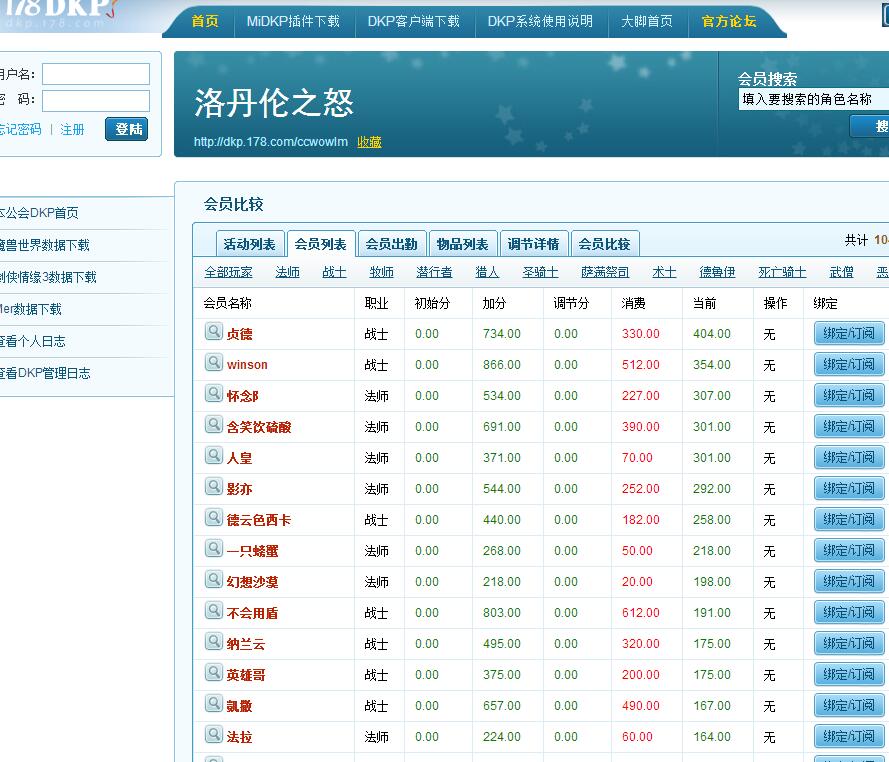Open the 物品列表 tab

pos(462,244)
